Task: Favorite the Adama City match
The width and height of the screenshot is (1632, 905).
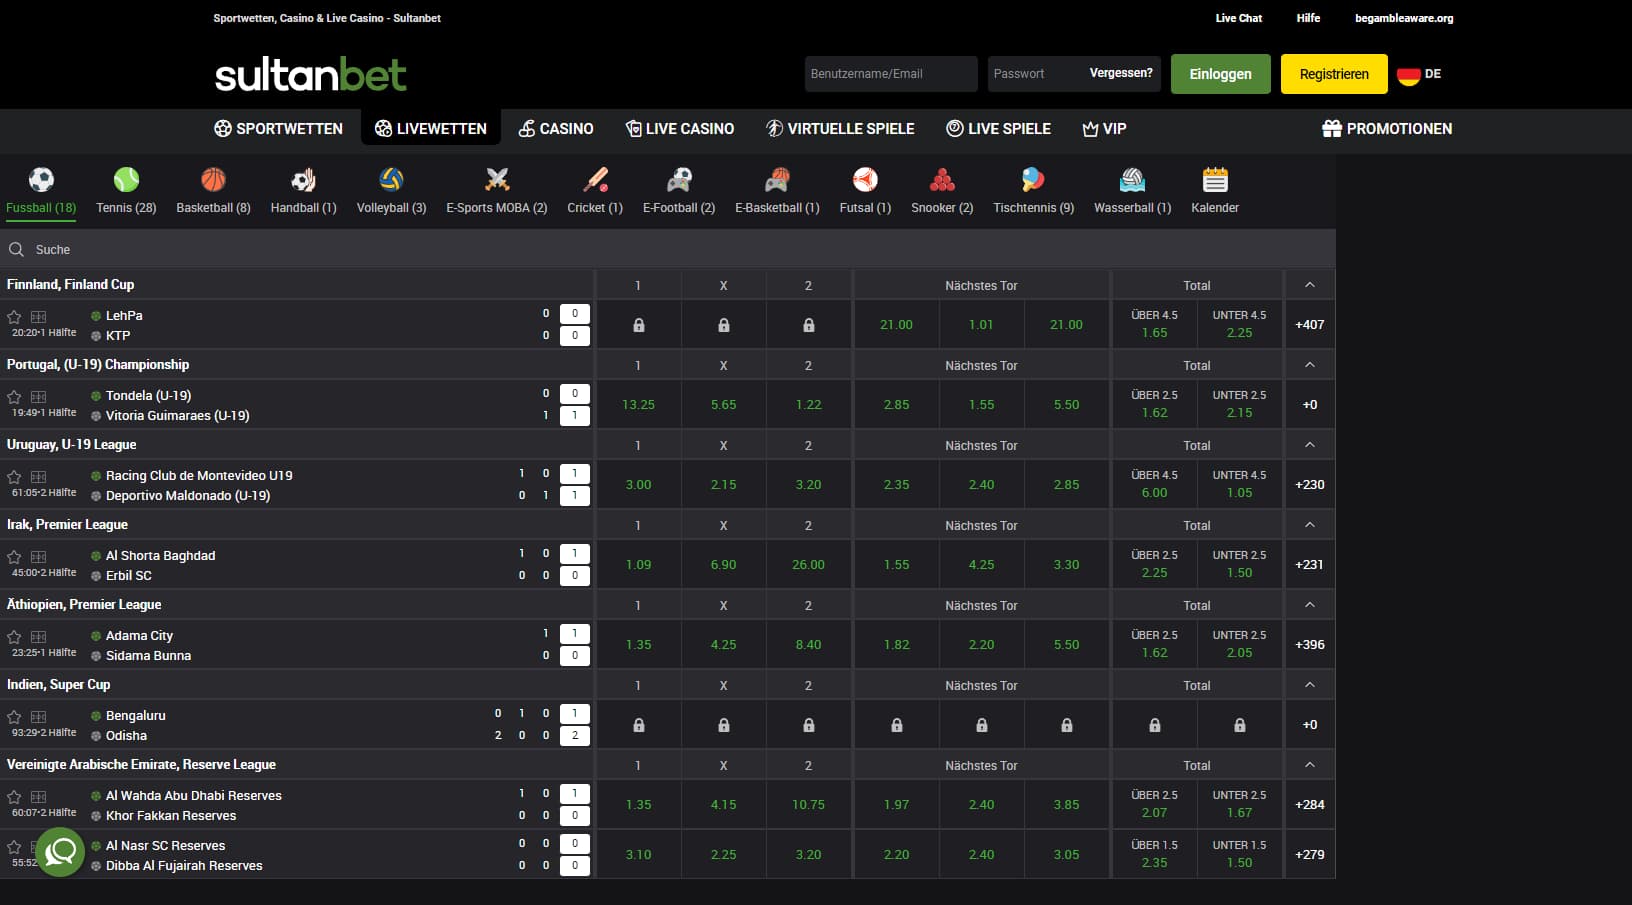Action: 14,637
